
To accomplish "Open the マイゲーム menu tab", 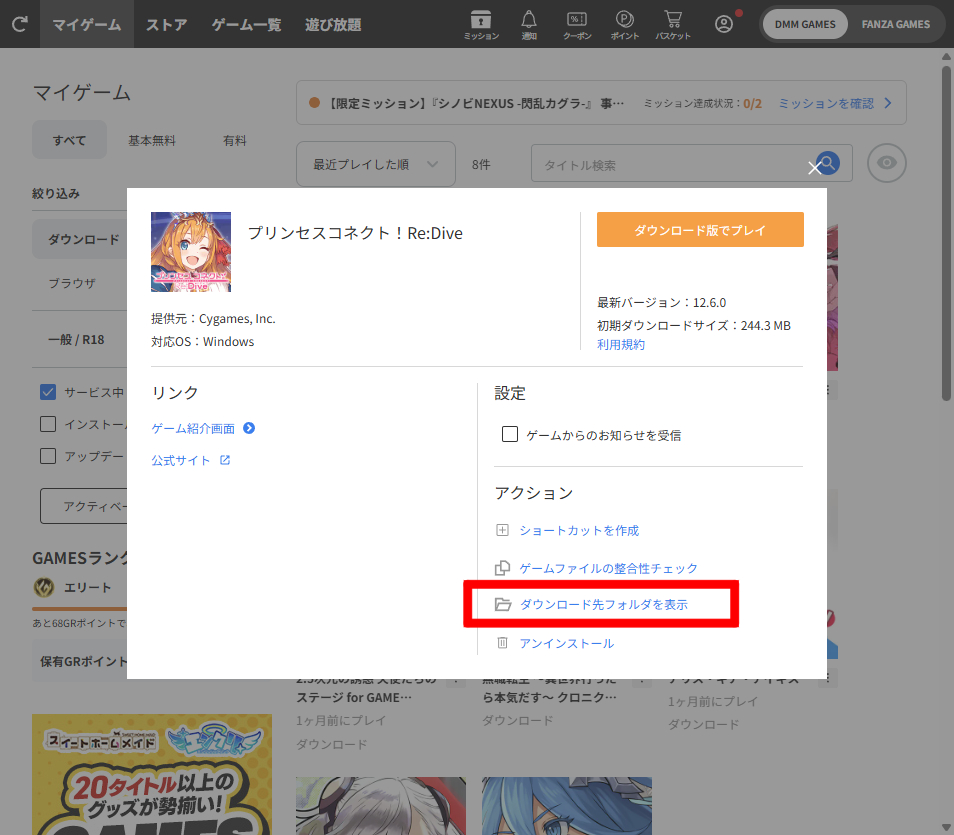I will pos(86,24).
